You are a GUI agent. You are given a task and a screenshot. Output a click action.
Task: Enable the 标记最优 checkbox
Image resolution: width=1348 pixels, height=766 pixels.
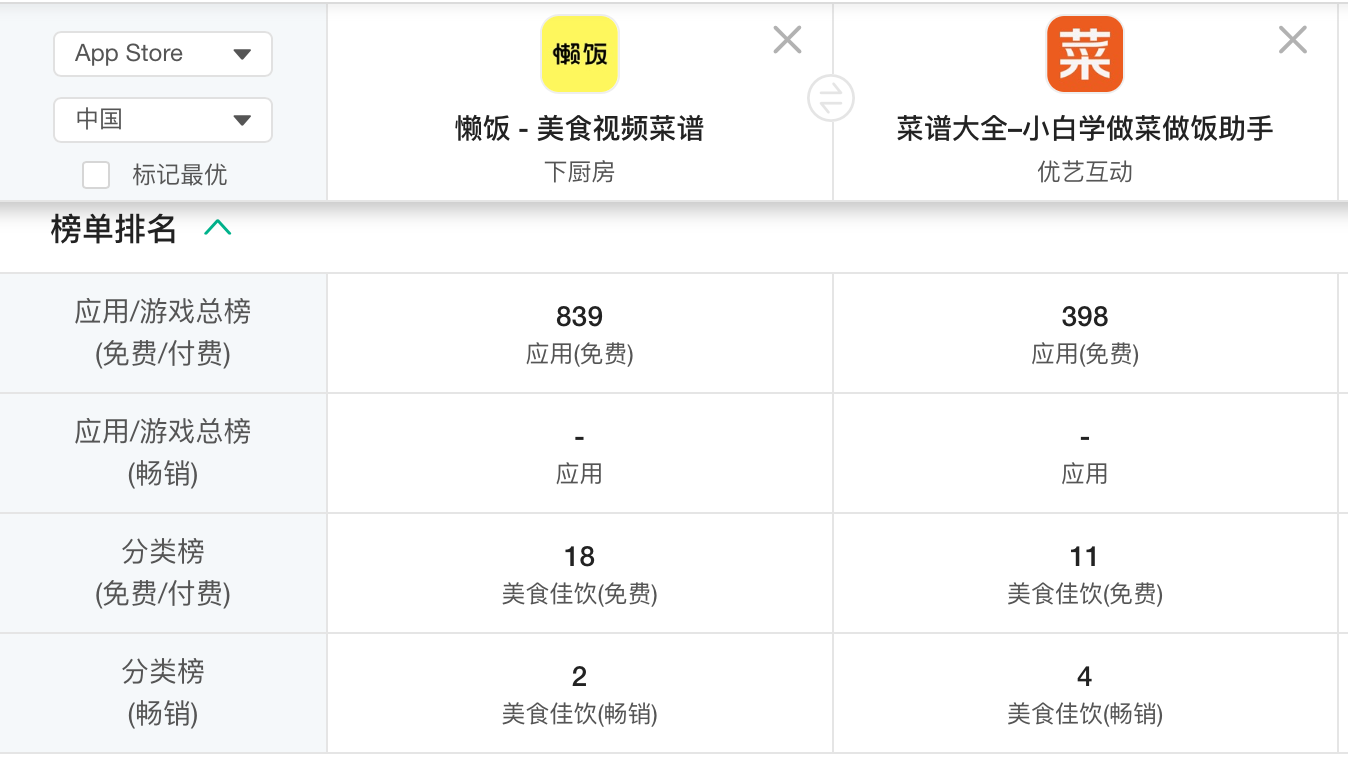[x=95, y=174]
